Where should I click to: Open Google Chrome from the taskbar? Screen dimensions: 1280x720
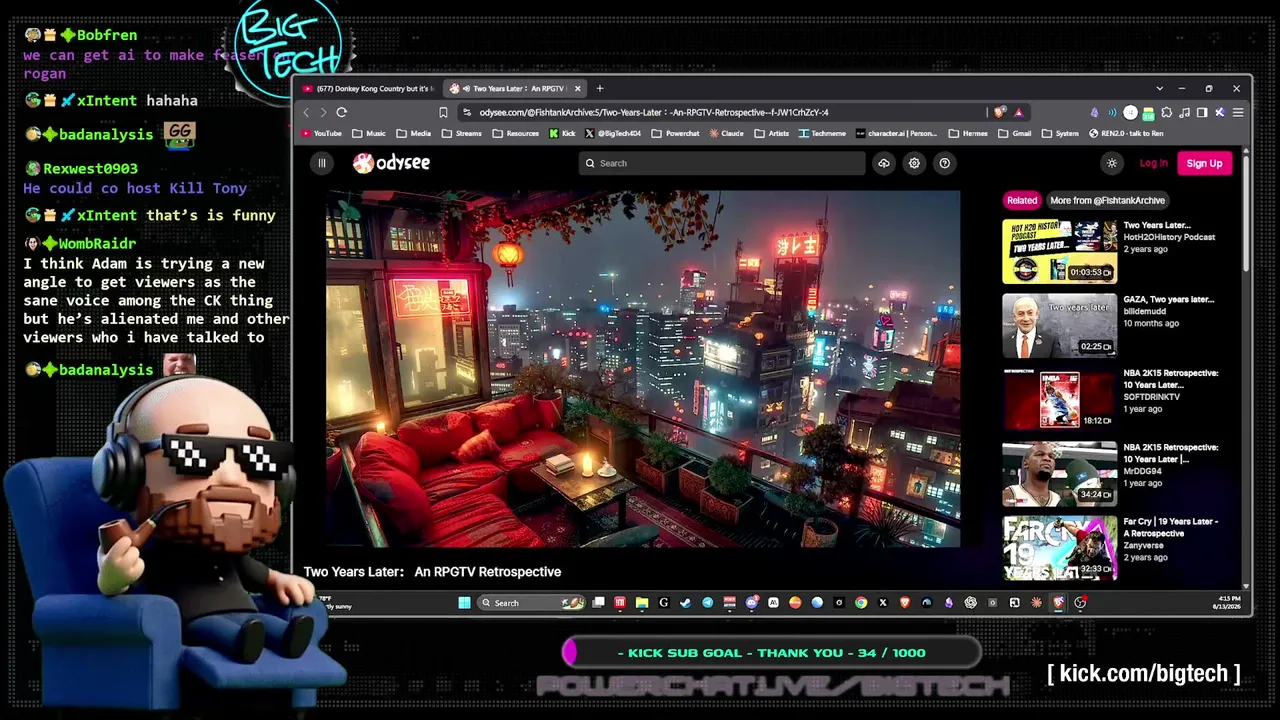(x=861, y=602)
